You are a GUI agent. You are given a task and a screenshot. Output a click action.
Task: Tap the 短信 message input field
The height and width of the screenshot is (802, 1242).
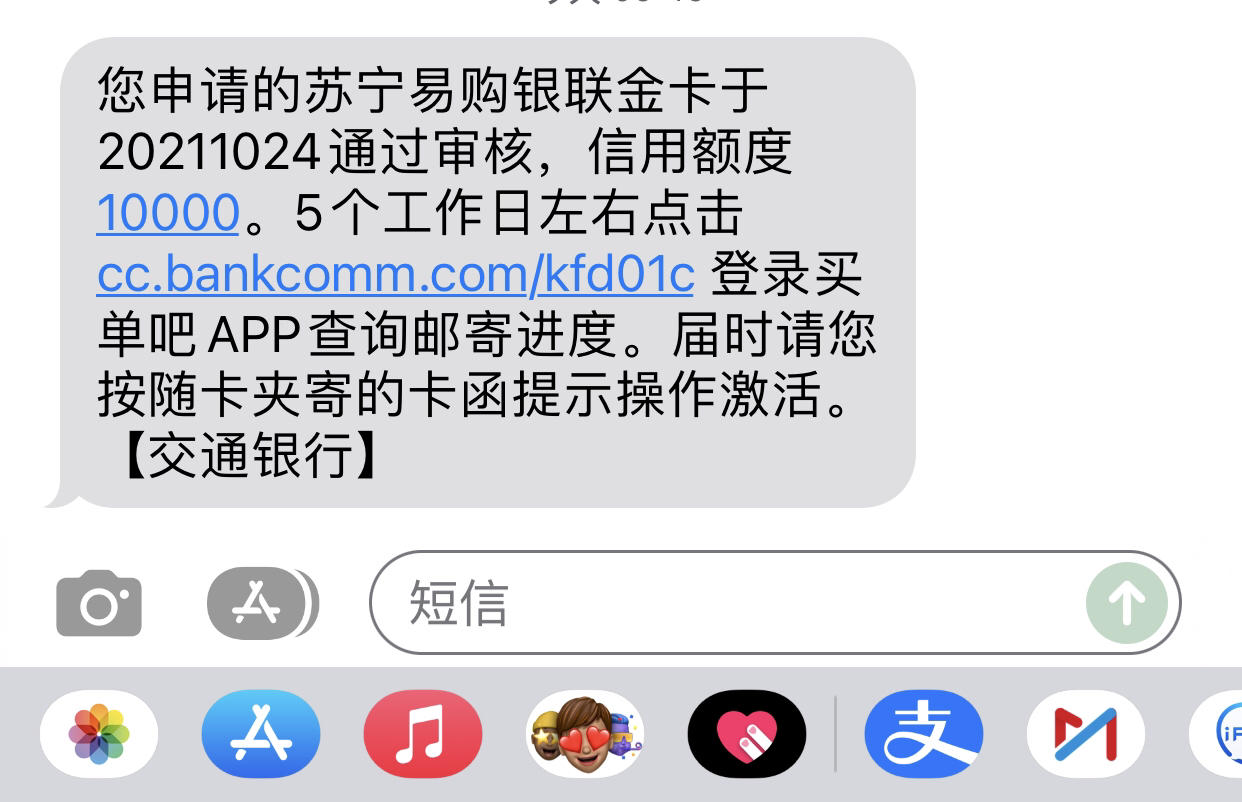[x=775, y=602]
